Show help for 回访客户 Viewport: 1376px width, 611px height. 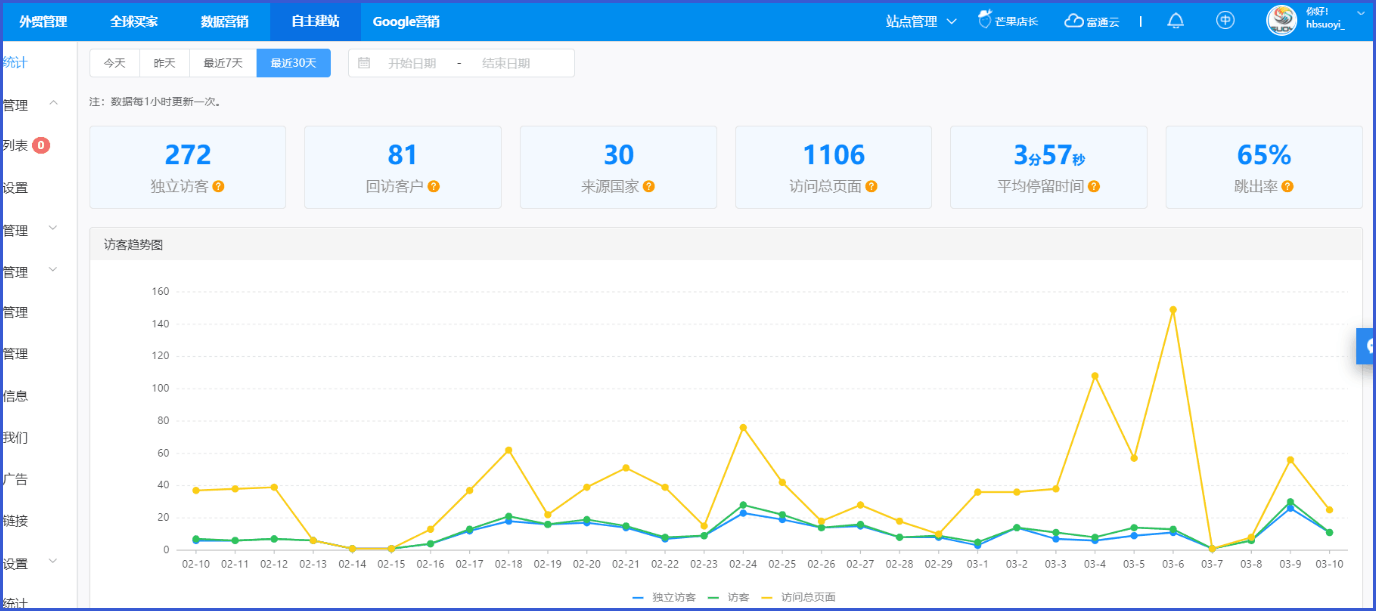pyautogui.click(x=434, y=186)
